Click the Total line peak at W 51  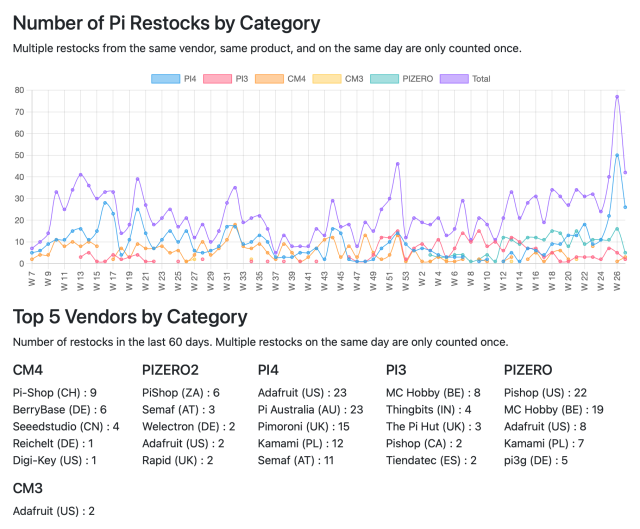(x=397, y=163)
